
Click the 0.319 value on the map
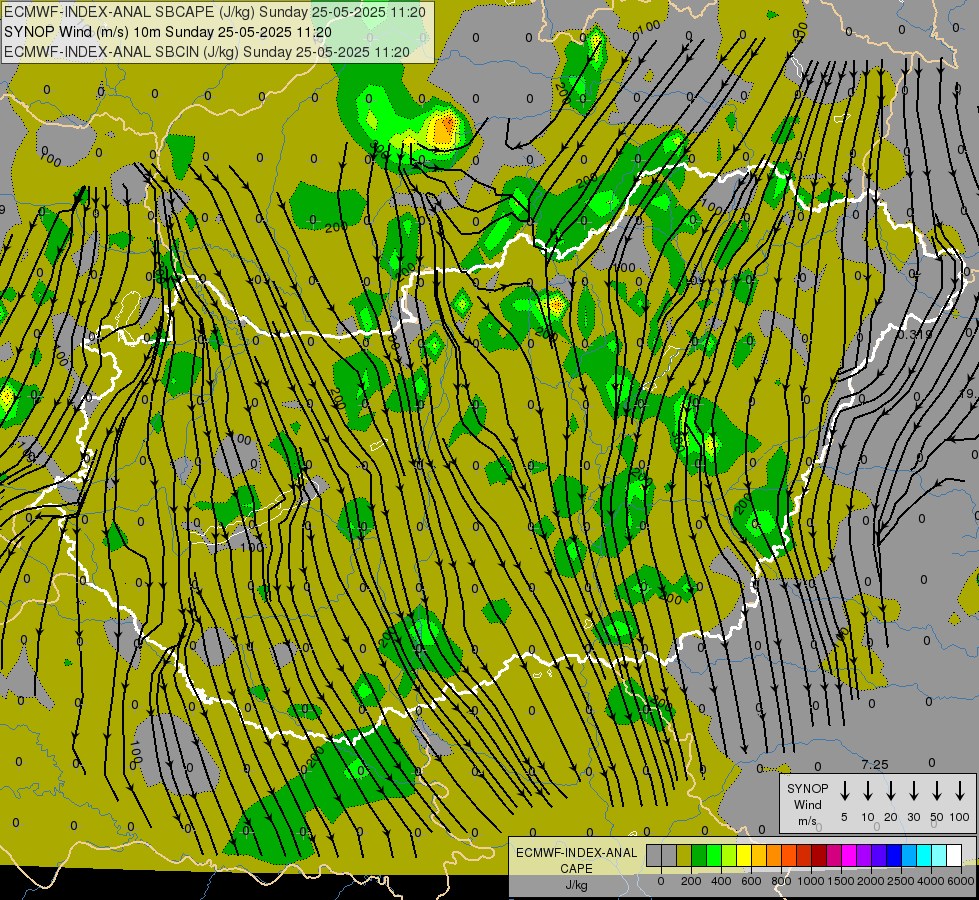tap(915, 335)
